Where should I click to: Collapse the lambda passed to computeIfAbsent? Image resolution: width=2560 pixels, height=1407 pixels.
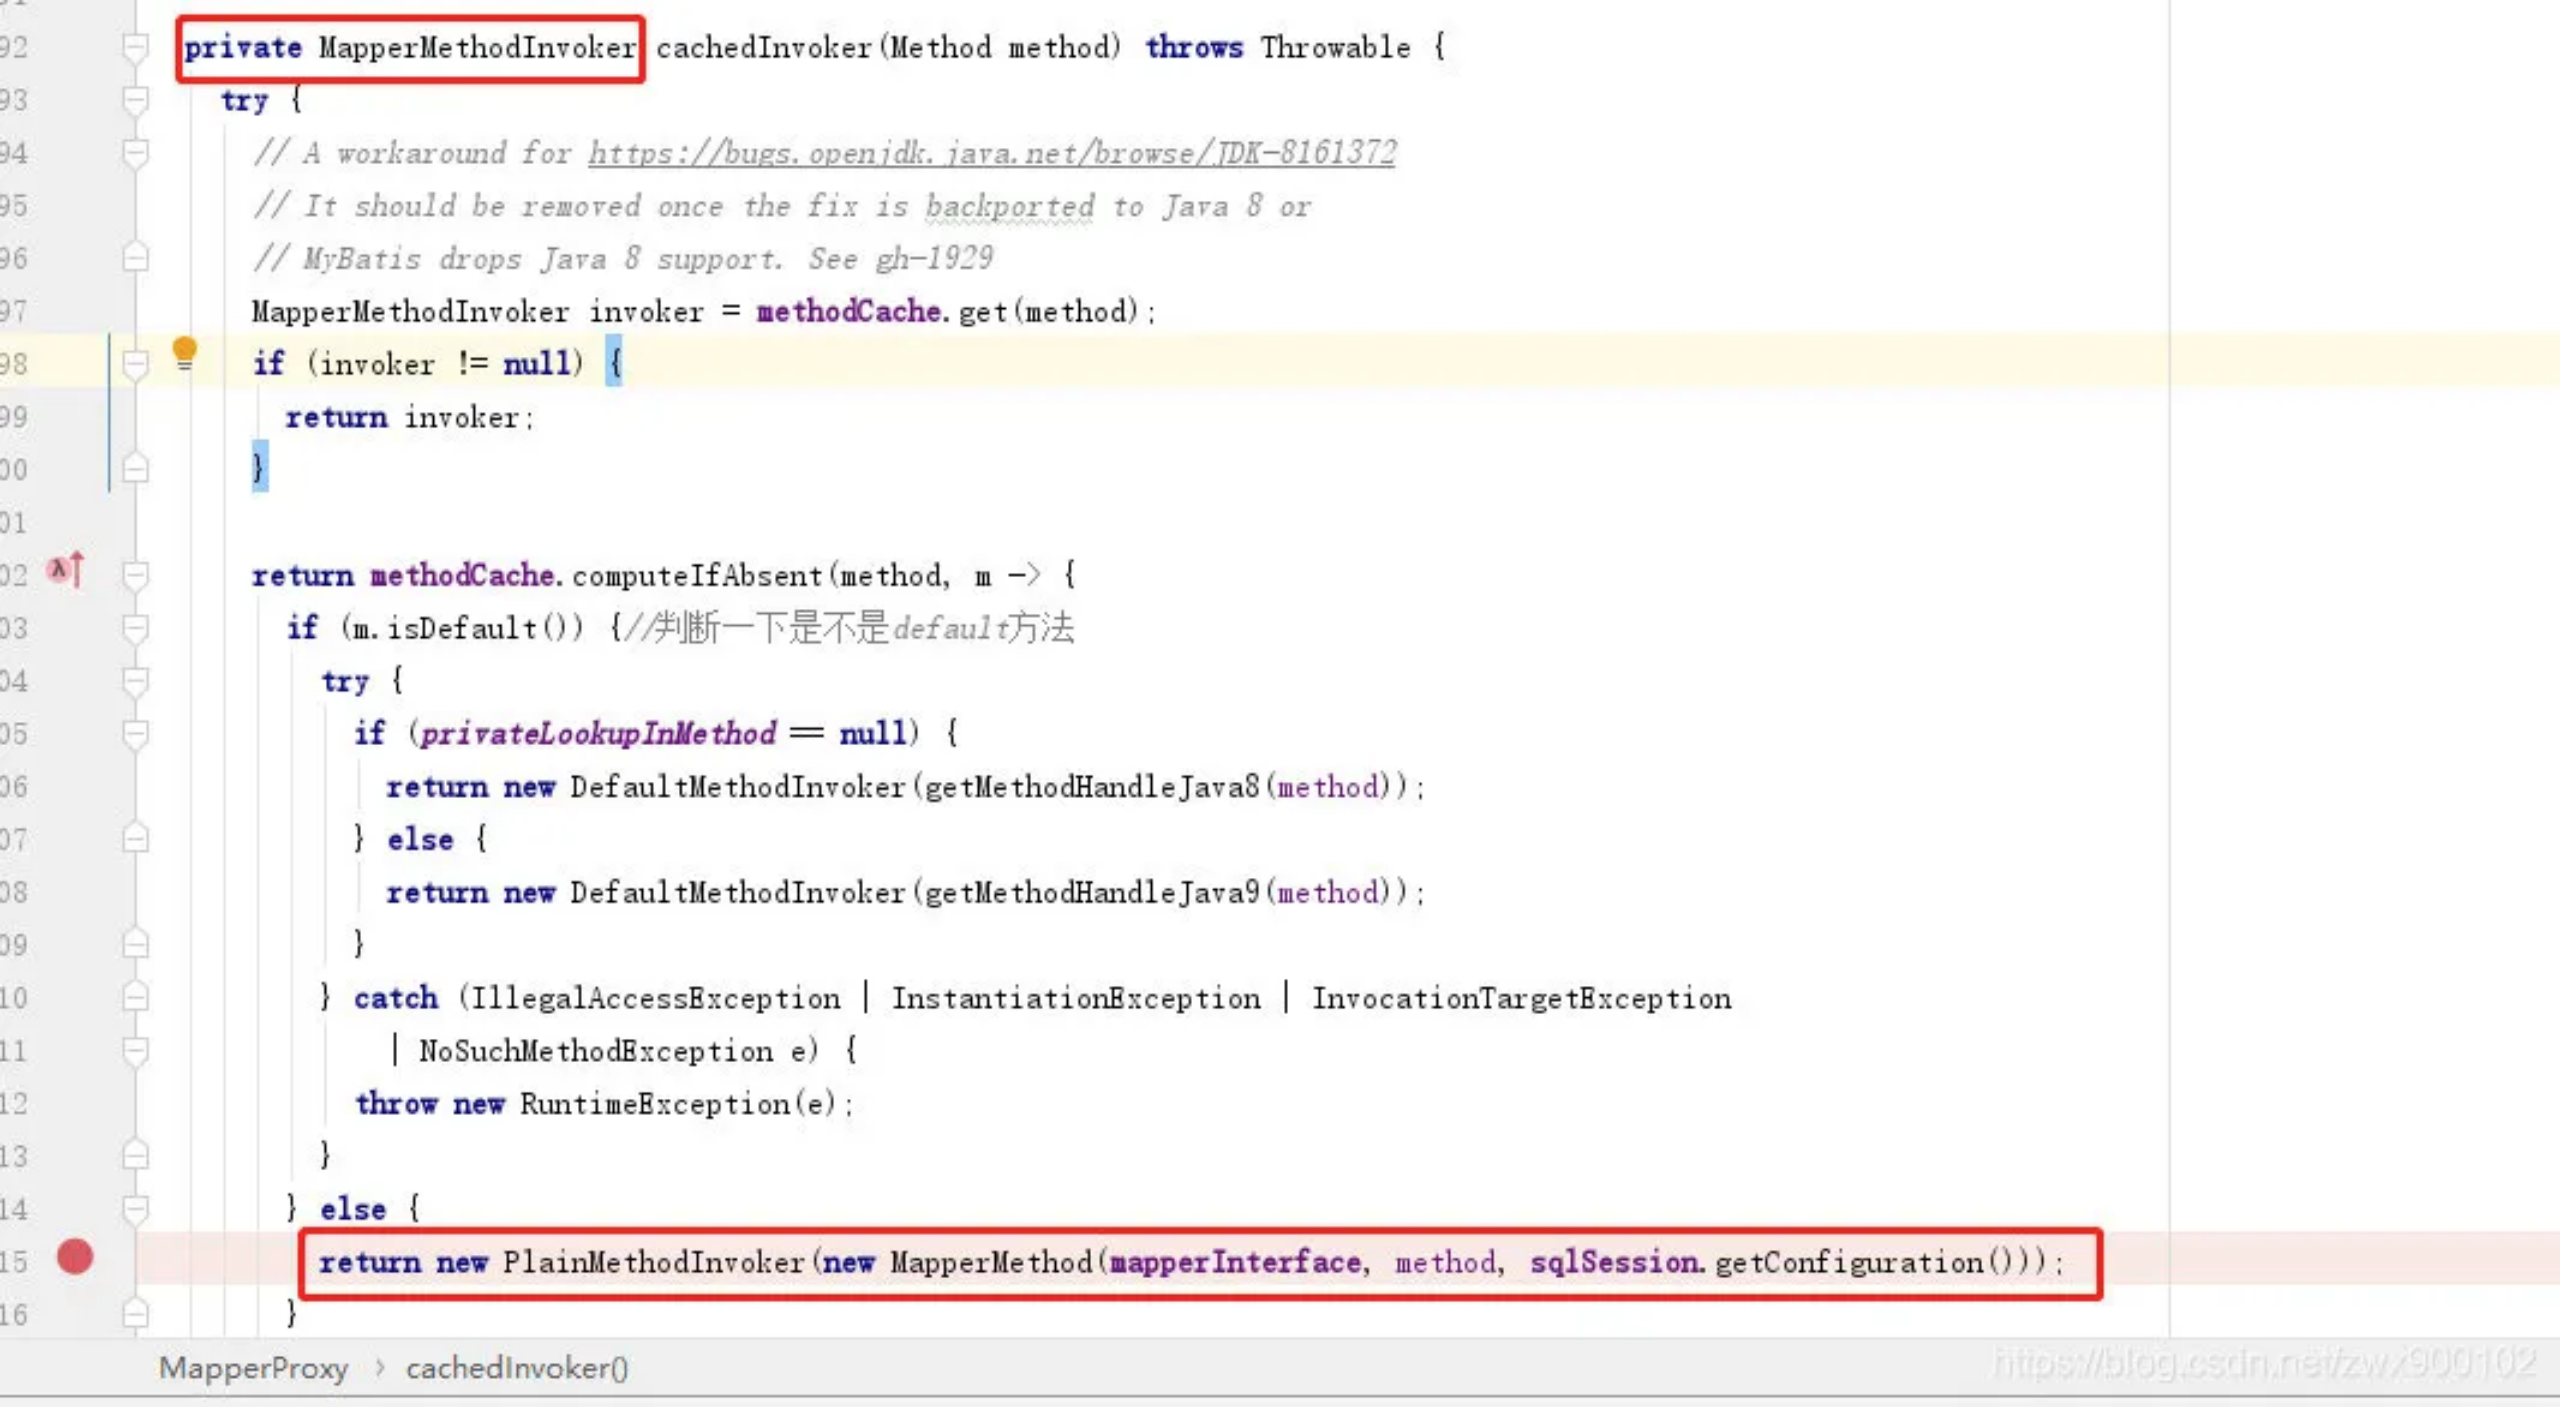(x=137, y=575)
